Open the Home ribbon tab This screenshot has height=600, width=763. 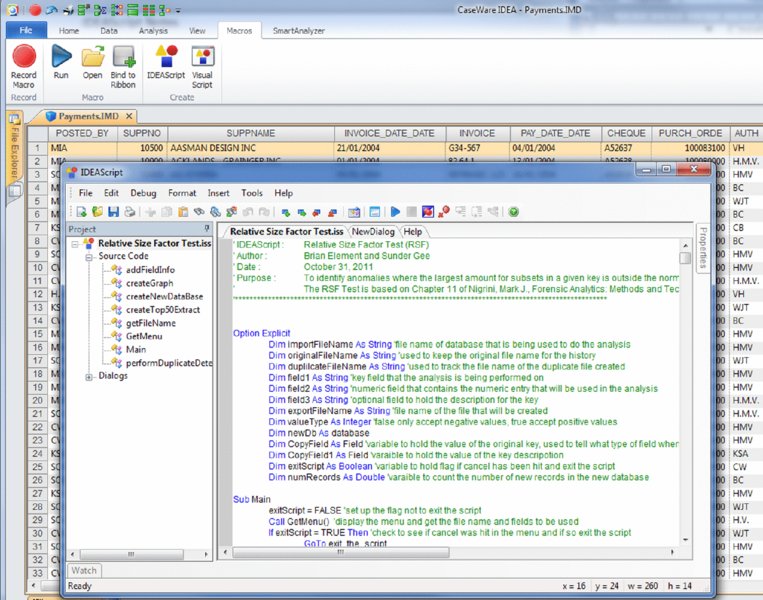point(69,31)
